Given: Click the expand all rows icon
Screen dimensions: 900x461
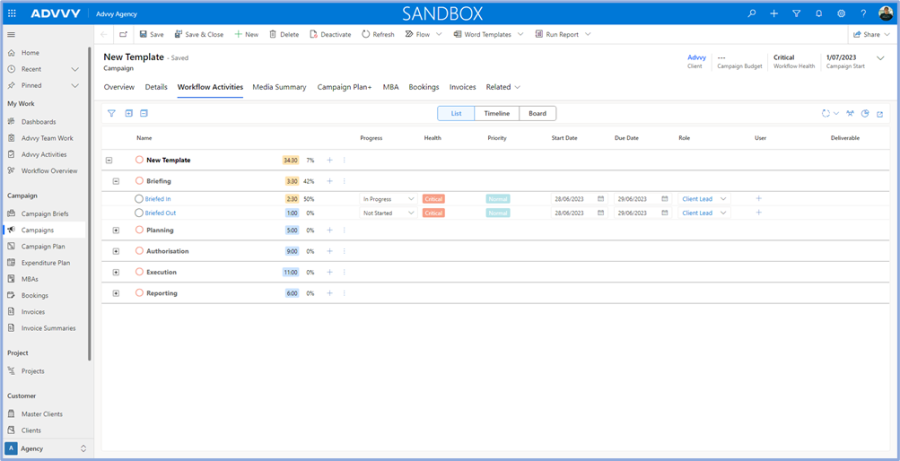Looking at the screenshot, I should pyautogui.click(x=128, y=113).
